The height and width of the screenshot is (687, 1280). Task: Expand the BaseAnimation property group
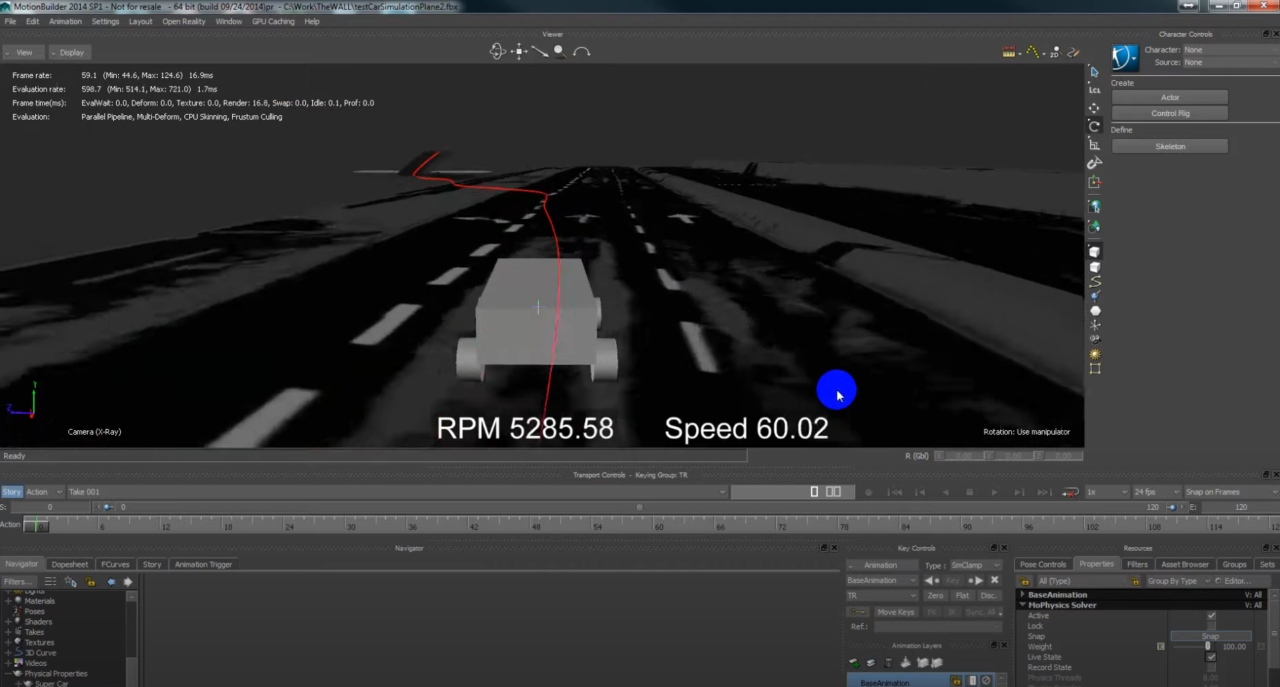tap(1022, 595)
